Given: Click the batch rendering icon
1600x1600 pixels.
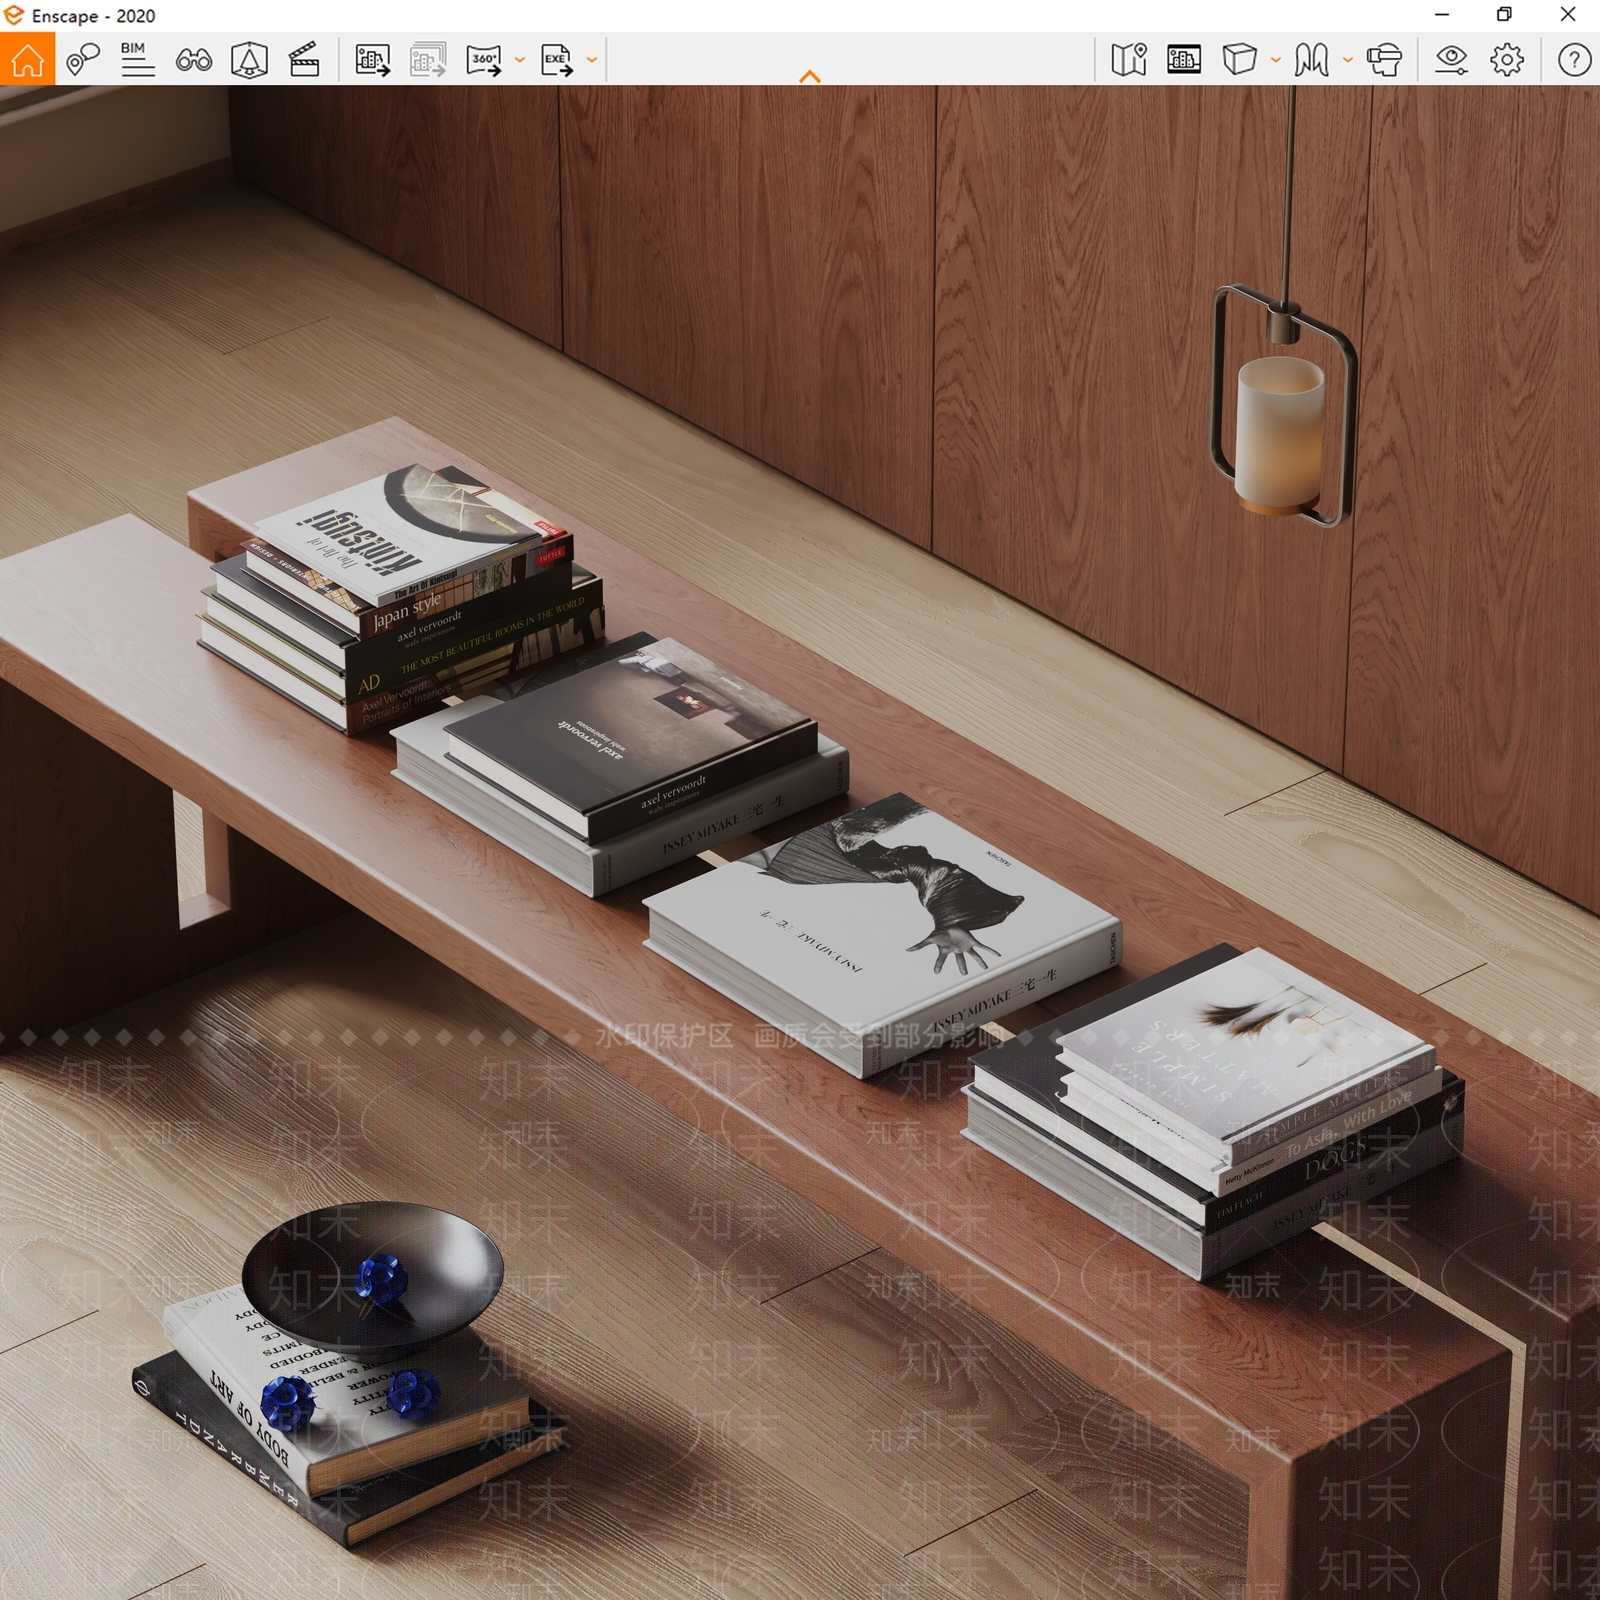Looking at the screenshot, I should point(428,60).
